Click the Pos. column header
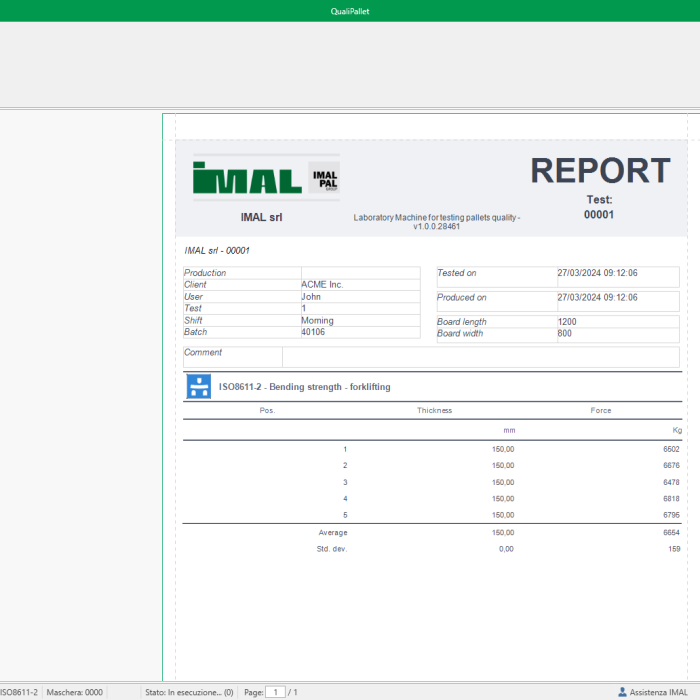 tap(267, 410)
